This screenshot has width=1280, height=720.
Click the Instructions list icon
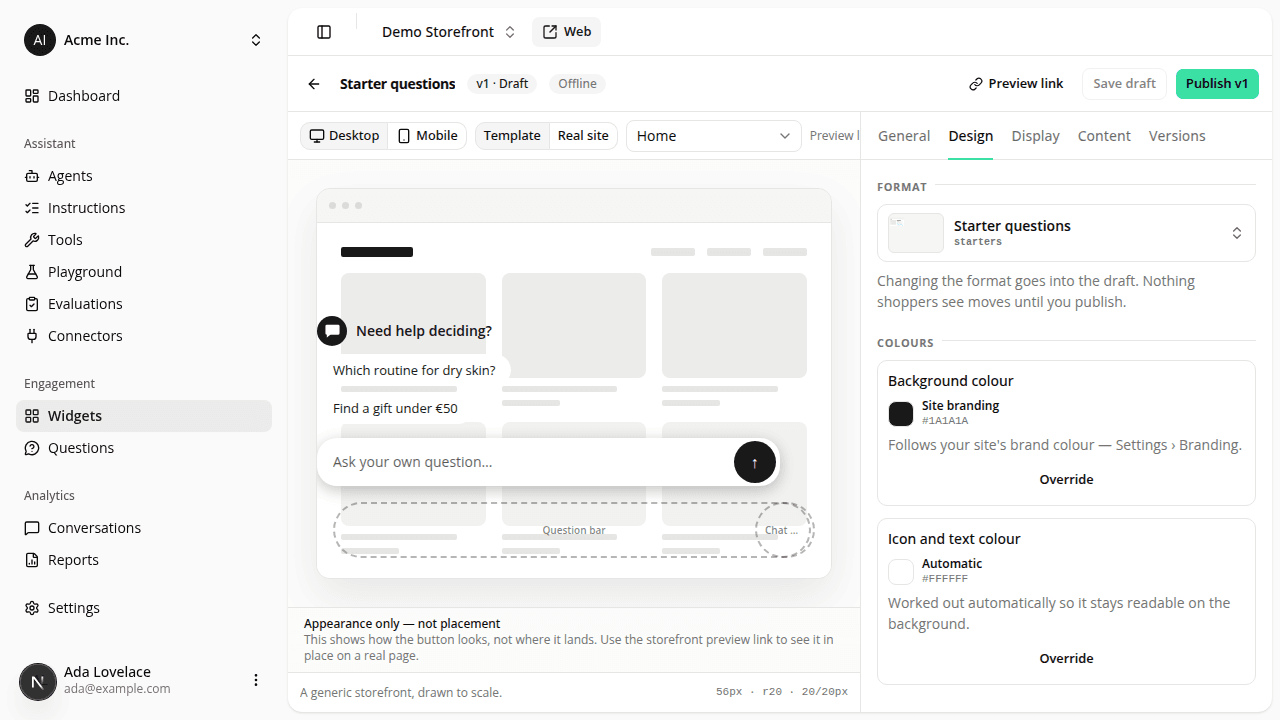[32, 208]
